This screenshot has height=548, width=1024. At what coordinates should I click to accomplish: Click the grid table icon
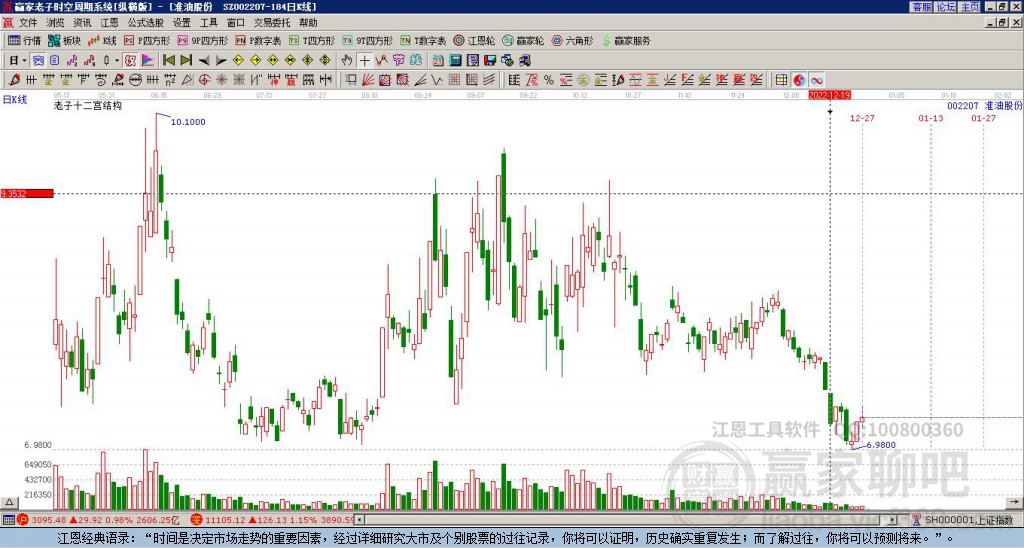coord(781,80)
